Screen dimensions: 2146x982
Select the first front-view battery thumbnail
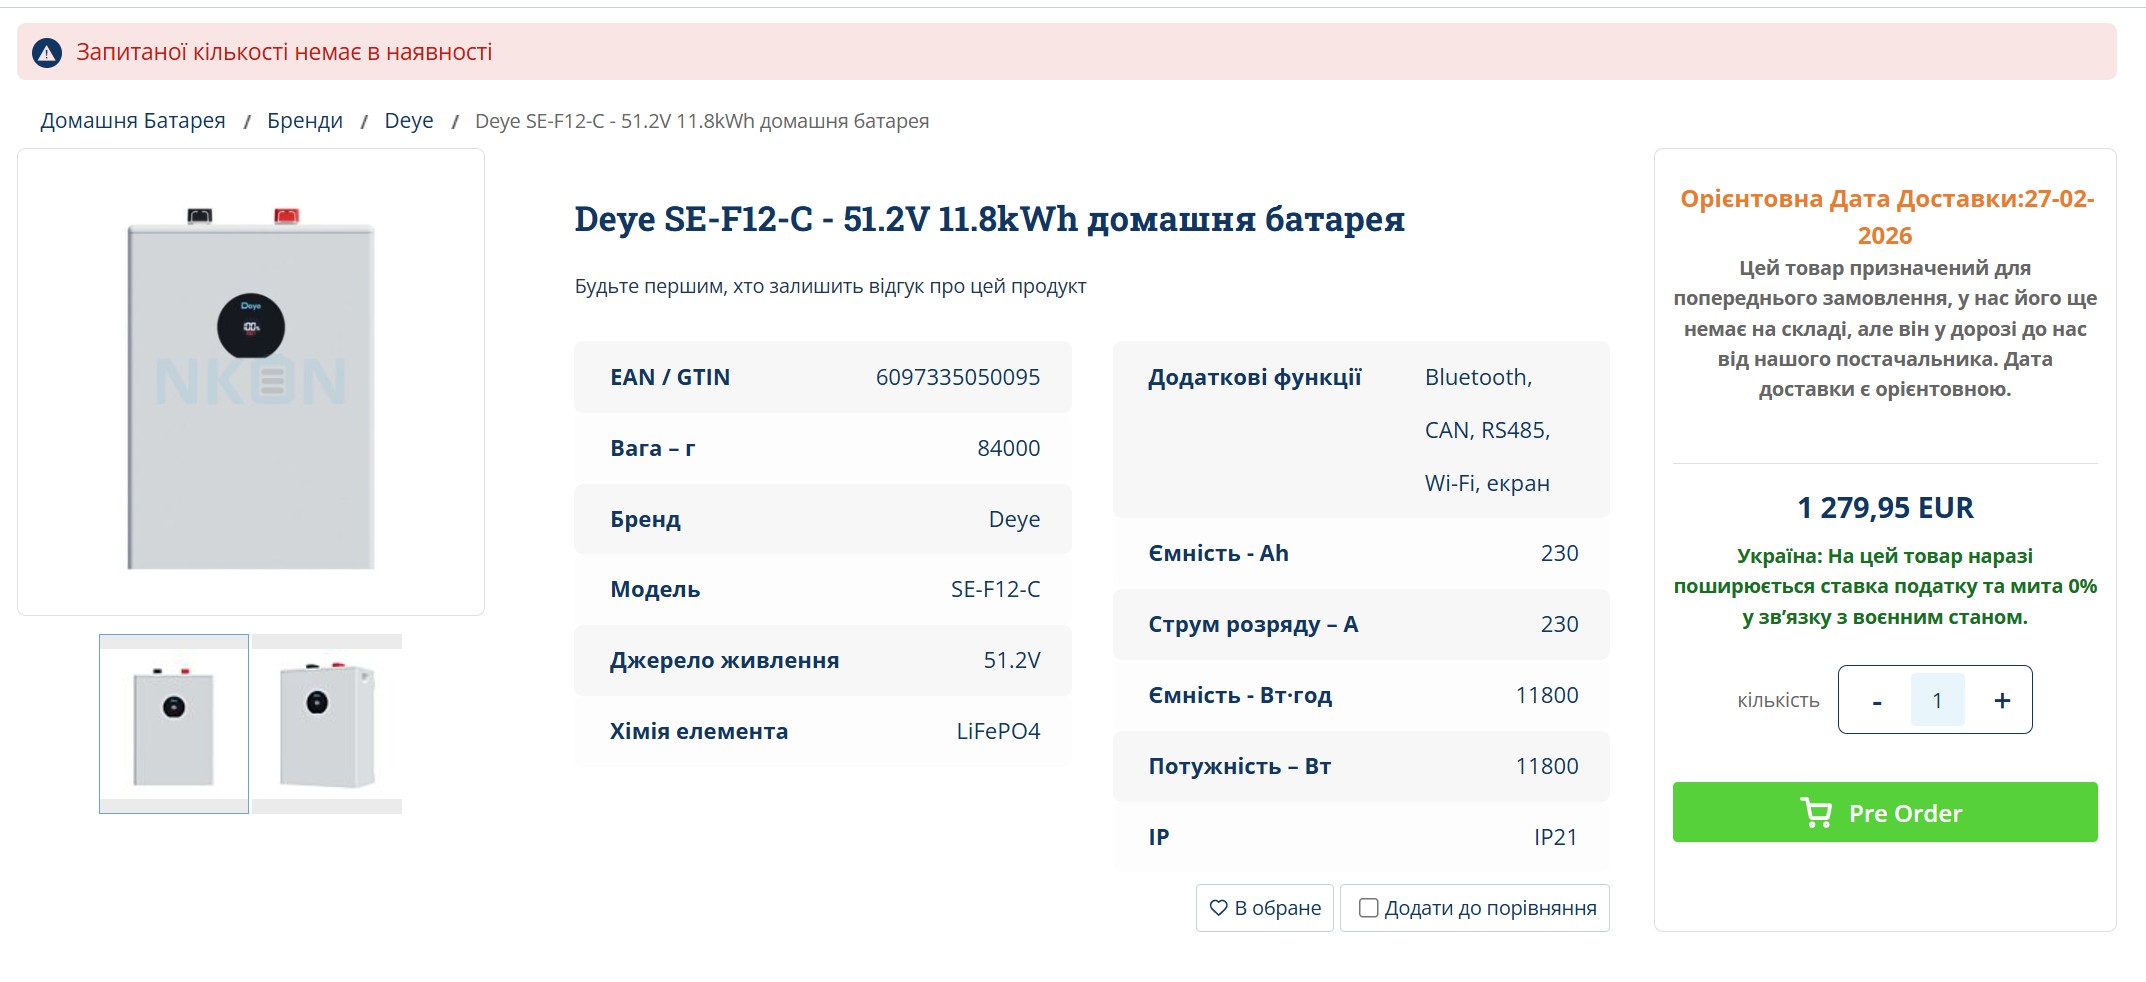[174, 724]
